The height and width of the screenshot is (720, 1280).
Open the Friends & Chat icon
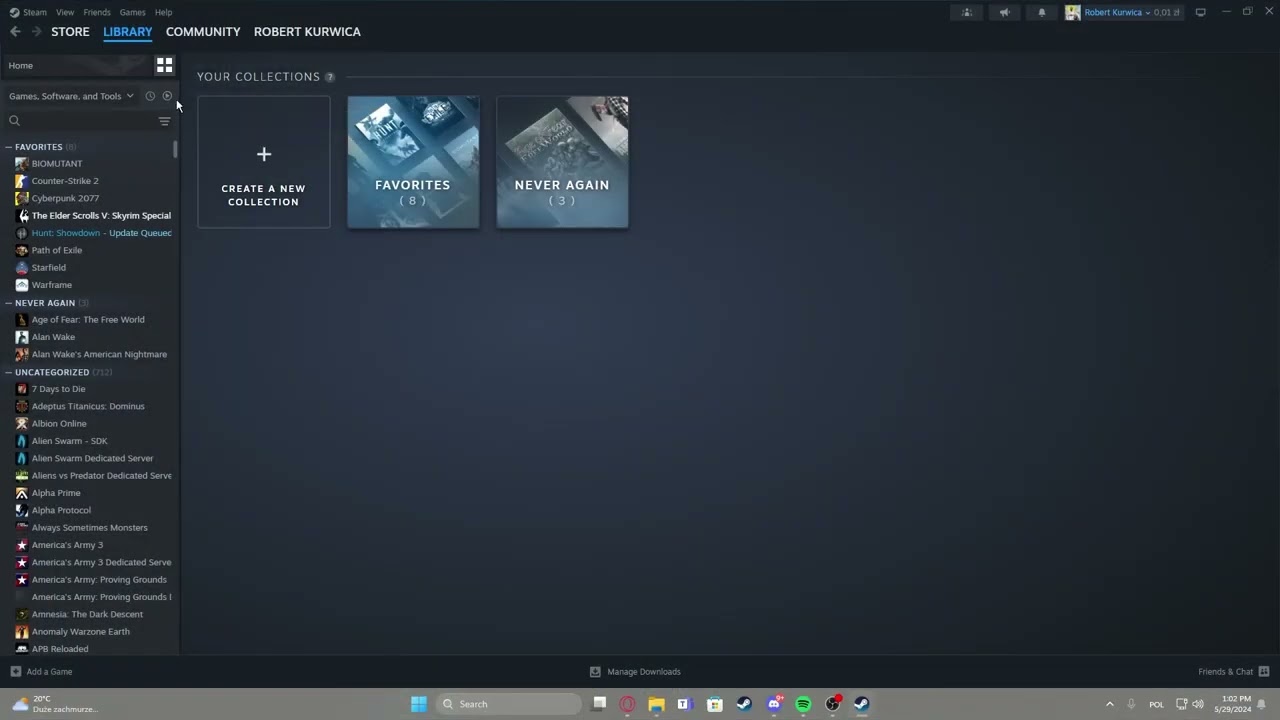[x=1264, y=672]
